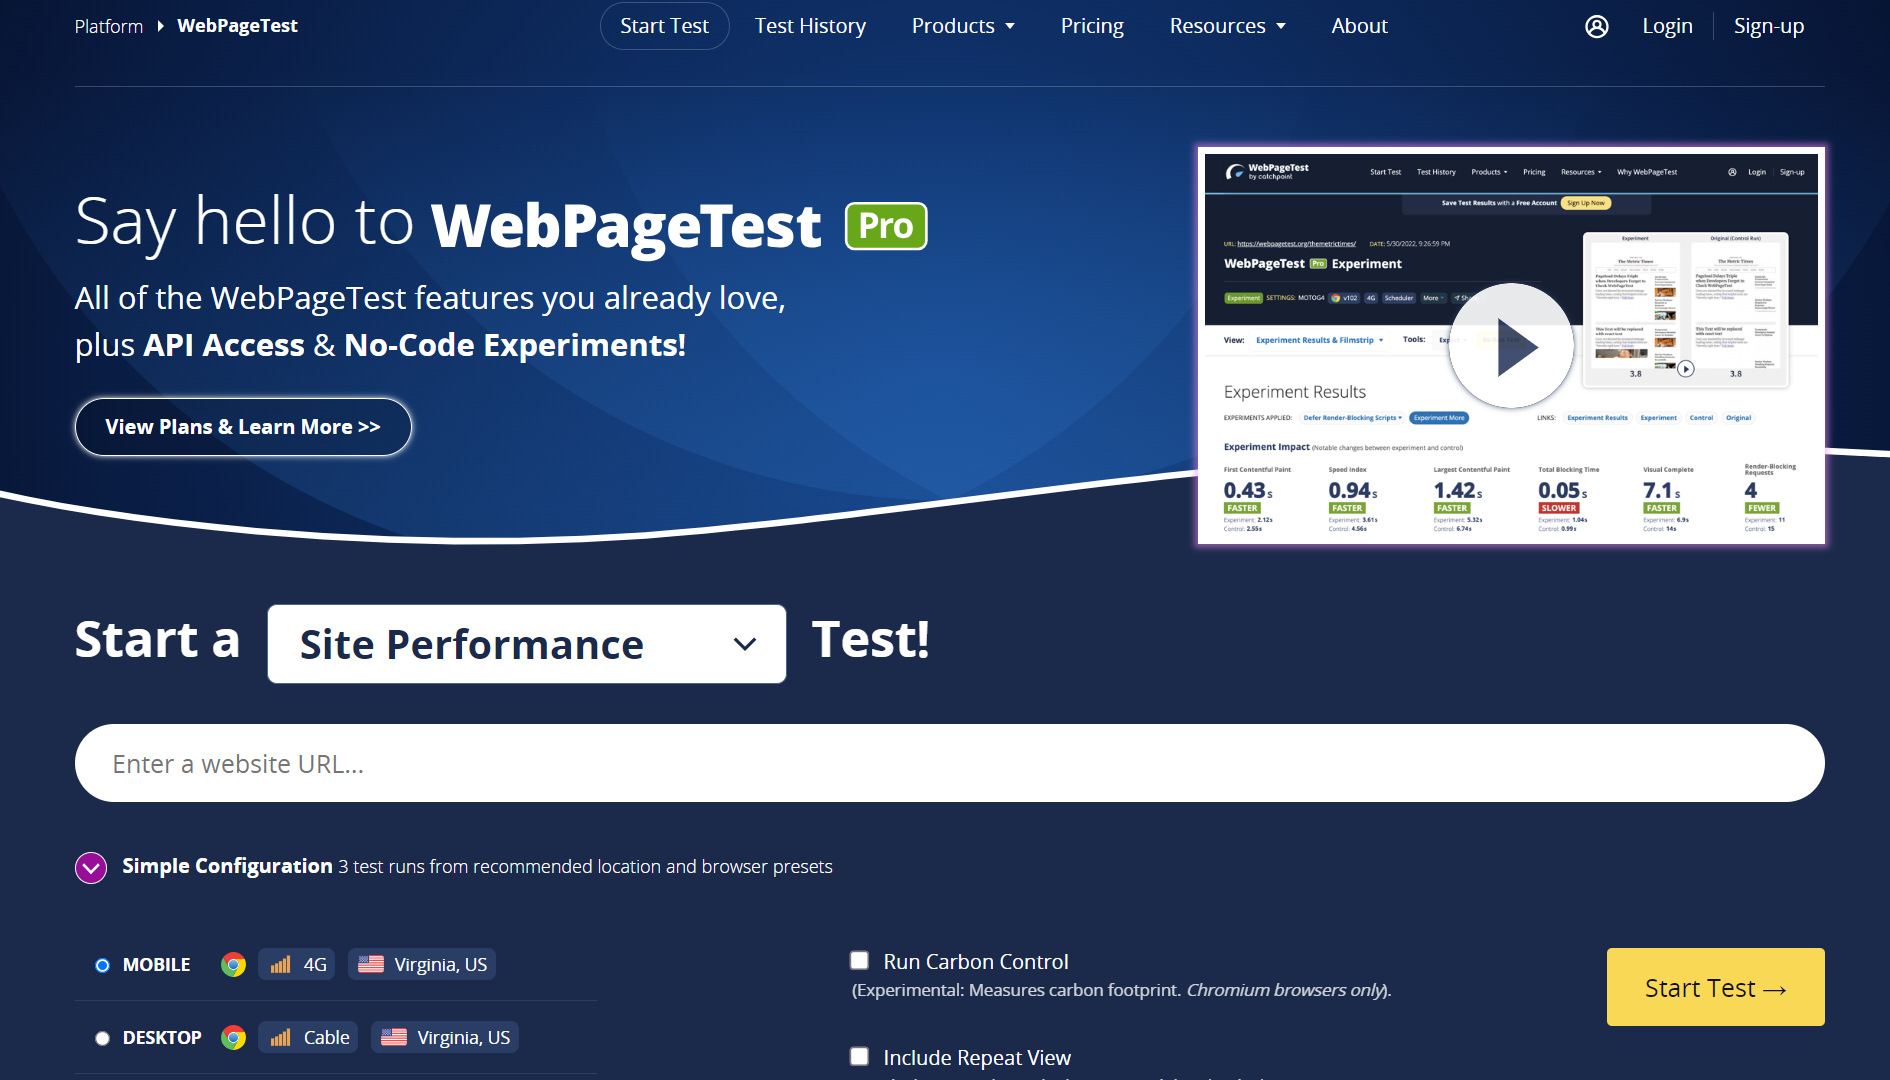The height and width of the screenshot is (1080, 1890).
Task: Click the MOBILE label
Action: (156, 965)
